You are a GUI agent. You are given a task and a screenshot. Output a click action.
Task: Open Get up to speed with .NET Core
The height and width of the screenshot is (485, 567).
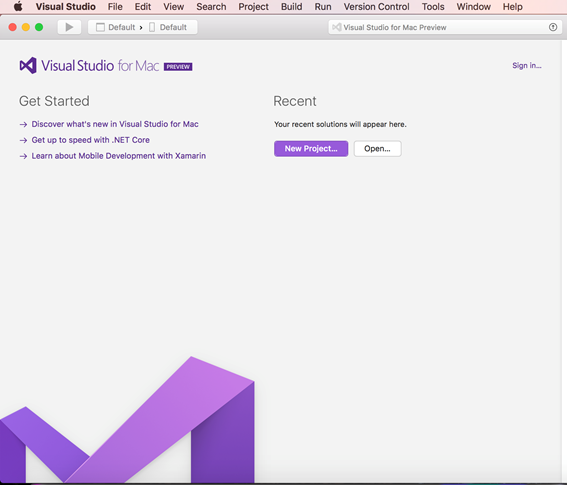click(x=90, y=140)
